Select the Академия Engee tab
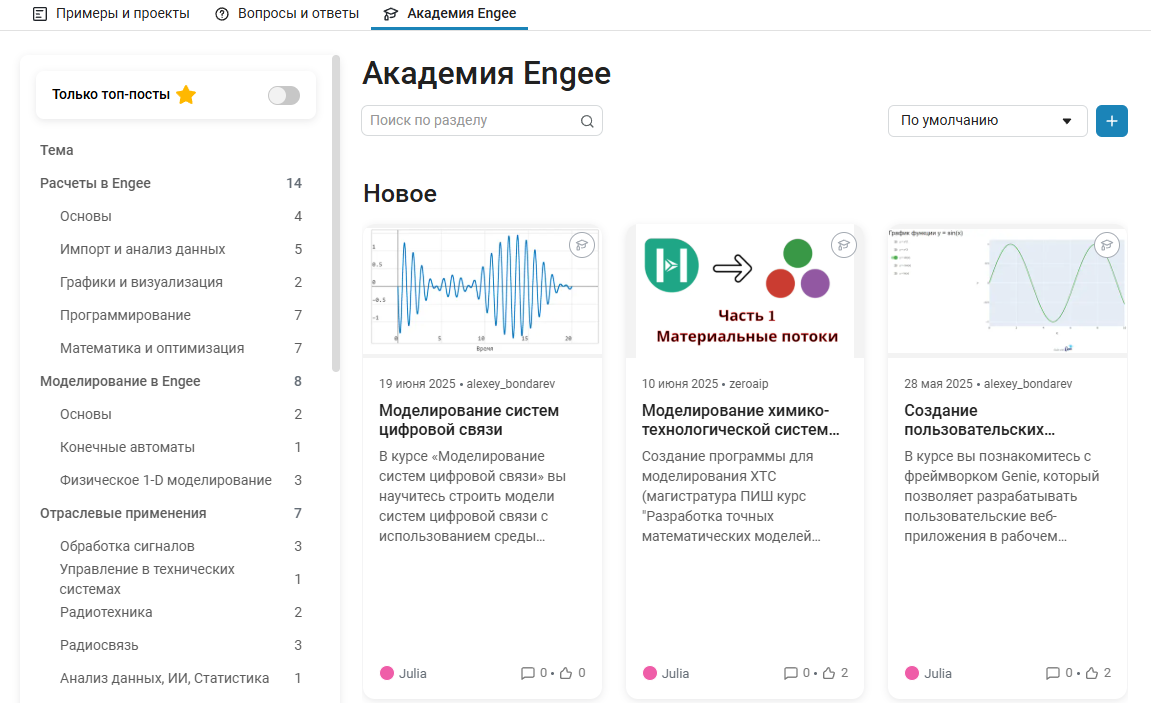Image resolution: width=1151 pixels, height=703 pixels. 449,13
